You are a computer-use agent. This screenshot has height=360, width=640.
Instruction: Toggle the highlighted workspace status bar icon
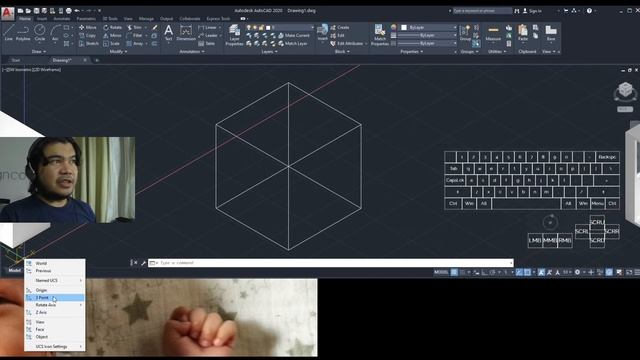coord(609,272)
